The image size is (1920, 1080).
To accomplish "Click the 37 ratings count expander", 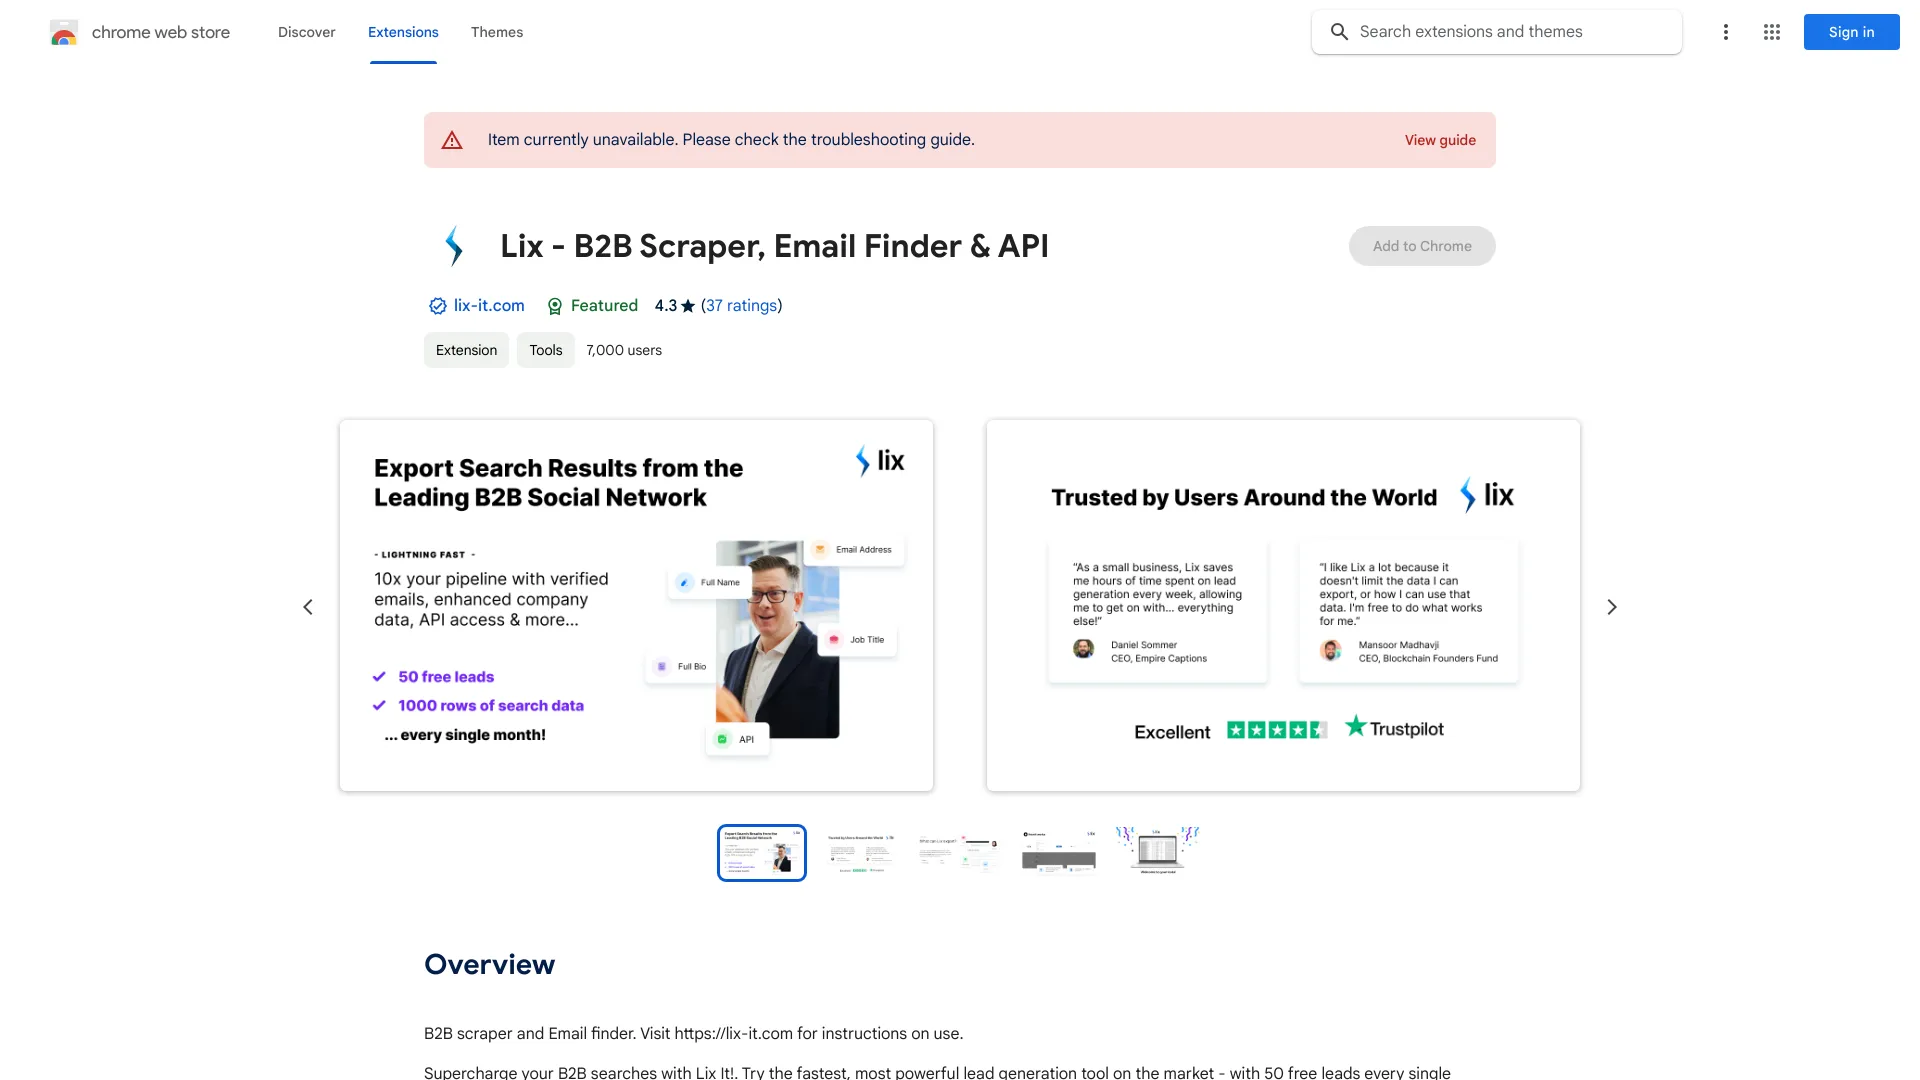I will pyautogui.click(x=740, y=306).
